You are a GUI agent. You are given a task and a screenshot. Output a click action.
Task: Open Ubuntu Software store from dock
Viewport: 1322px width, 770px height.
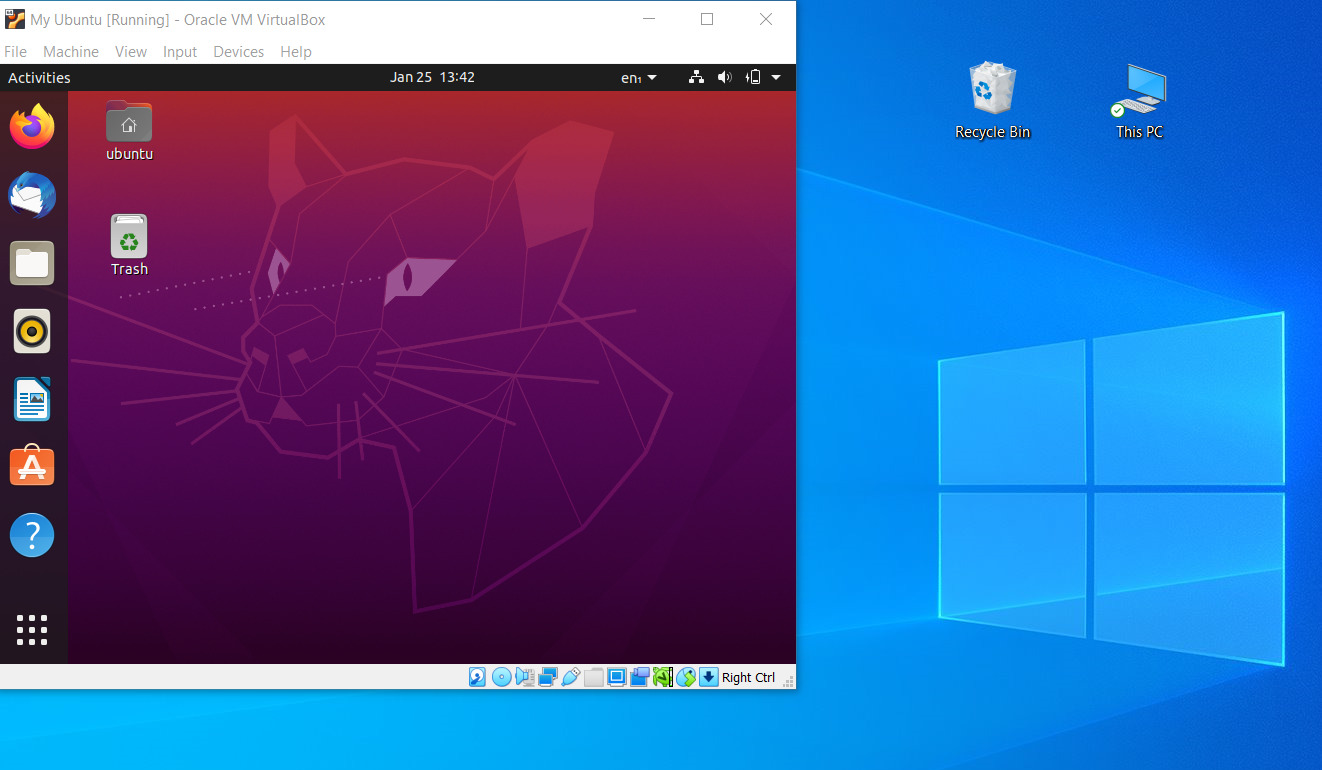tap(32, 466)
